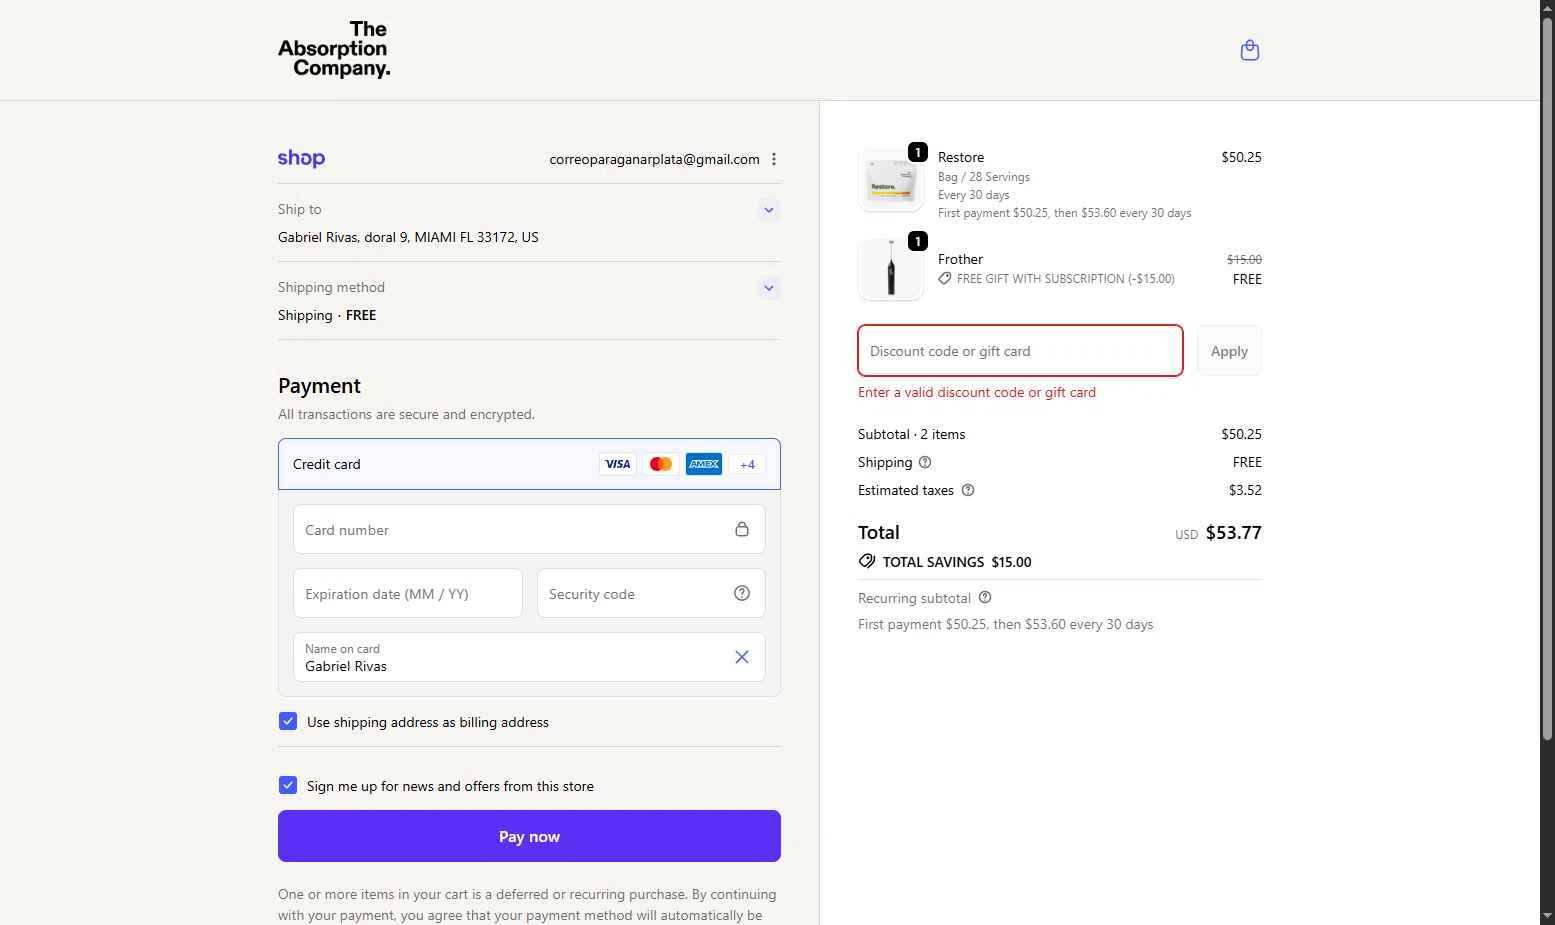Focus the Expiration date field

(408, 593)
